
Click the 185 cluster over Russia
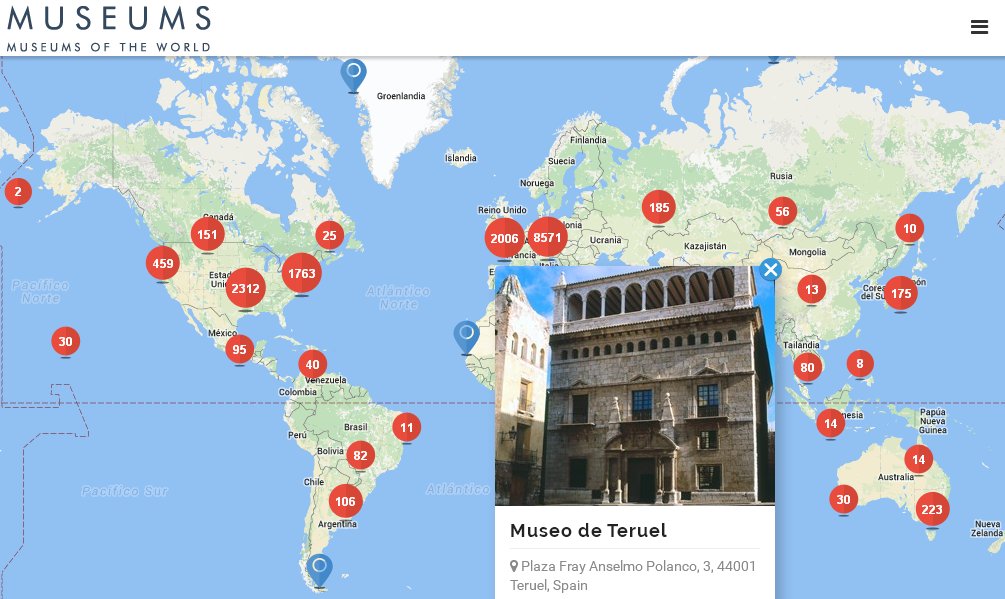pos(658,207)
